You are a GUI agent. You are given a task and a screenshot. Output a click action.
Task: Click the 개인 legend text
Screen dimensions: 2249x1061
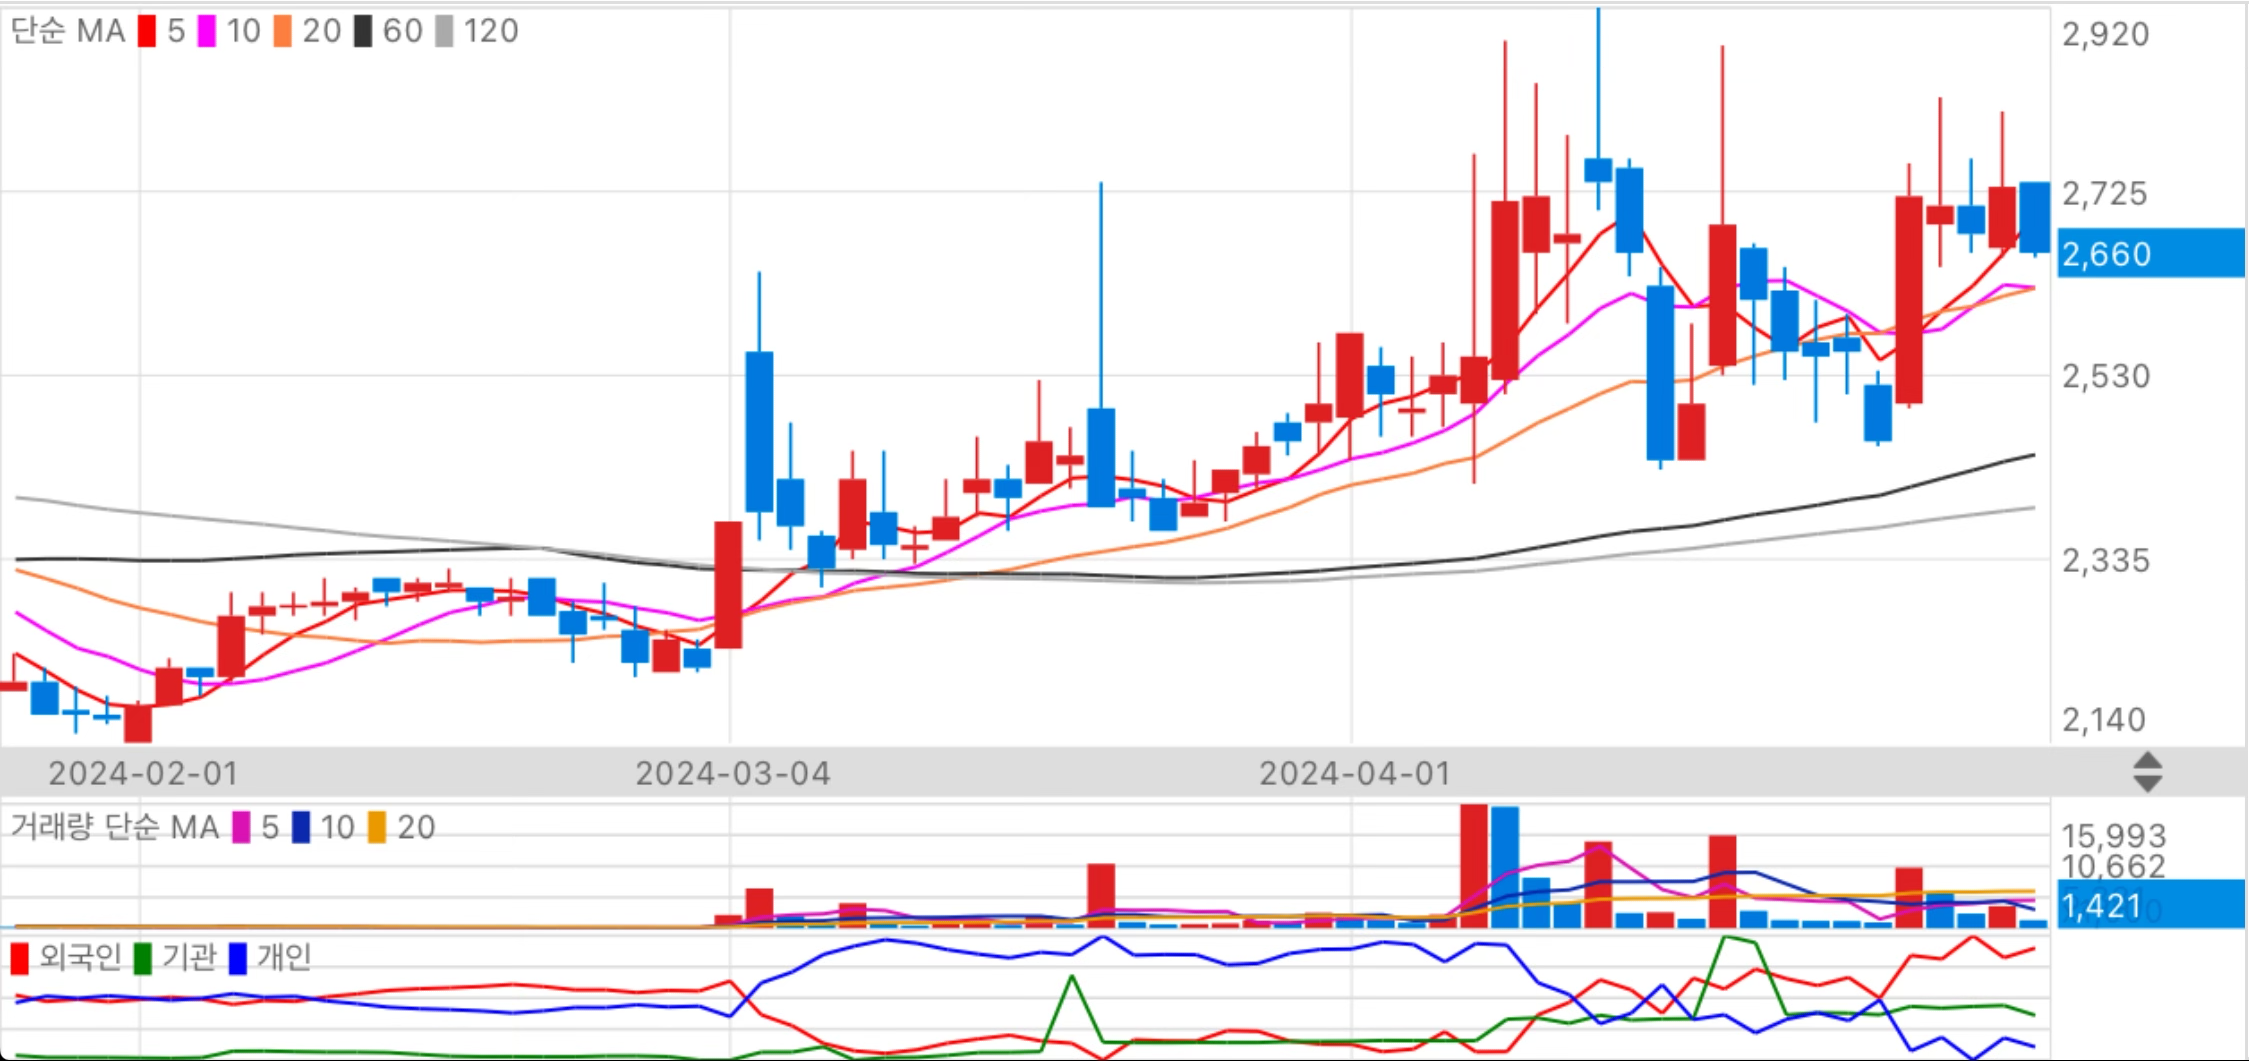click(x=284, y=958)
